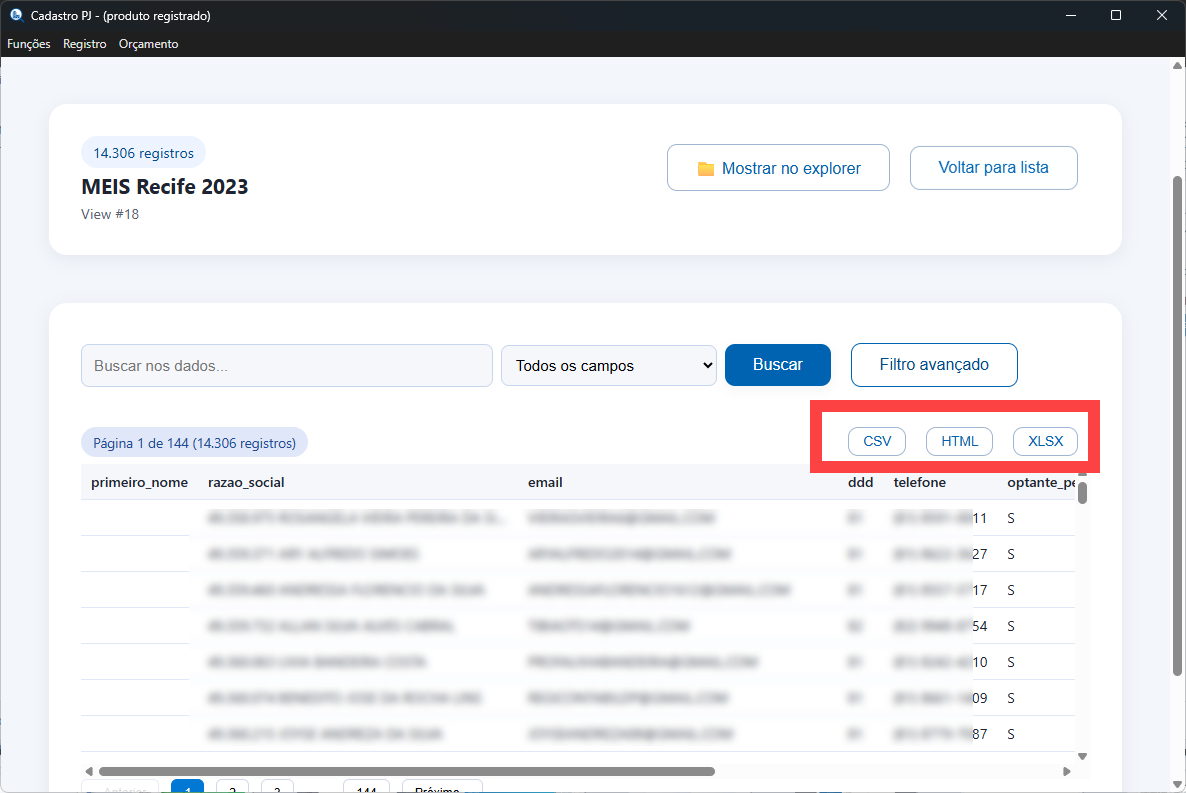Open the Registro menu

(x=84, y=44)
